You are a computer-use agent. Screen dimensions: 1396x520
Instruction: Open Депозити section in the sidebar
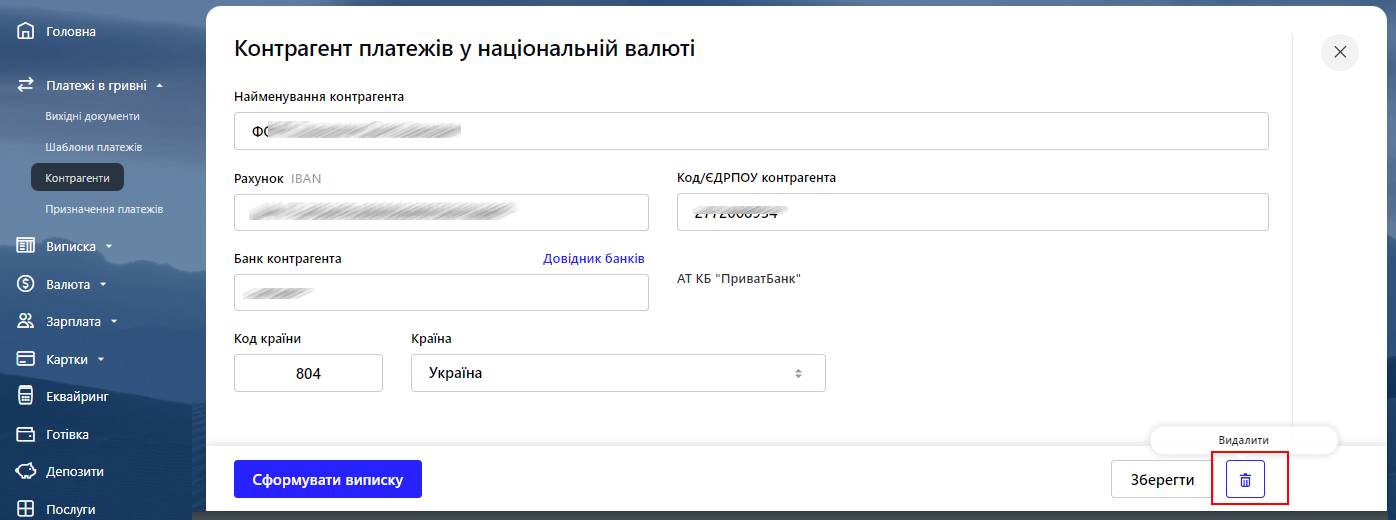pyautogui.click(x=75, y=471)
